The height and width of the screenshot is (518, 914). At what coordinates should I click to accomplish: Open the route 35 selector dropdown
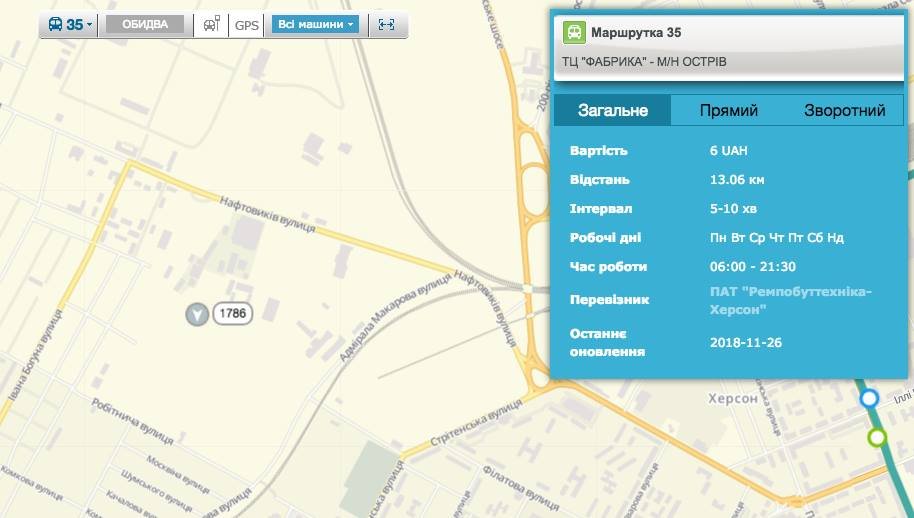70,24
